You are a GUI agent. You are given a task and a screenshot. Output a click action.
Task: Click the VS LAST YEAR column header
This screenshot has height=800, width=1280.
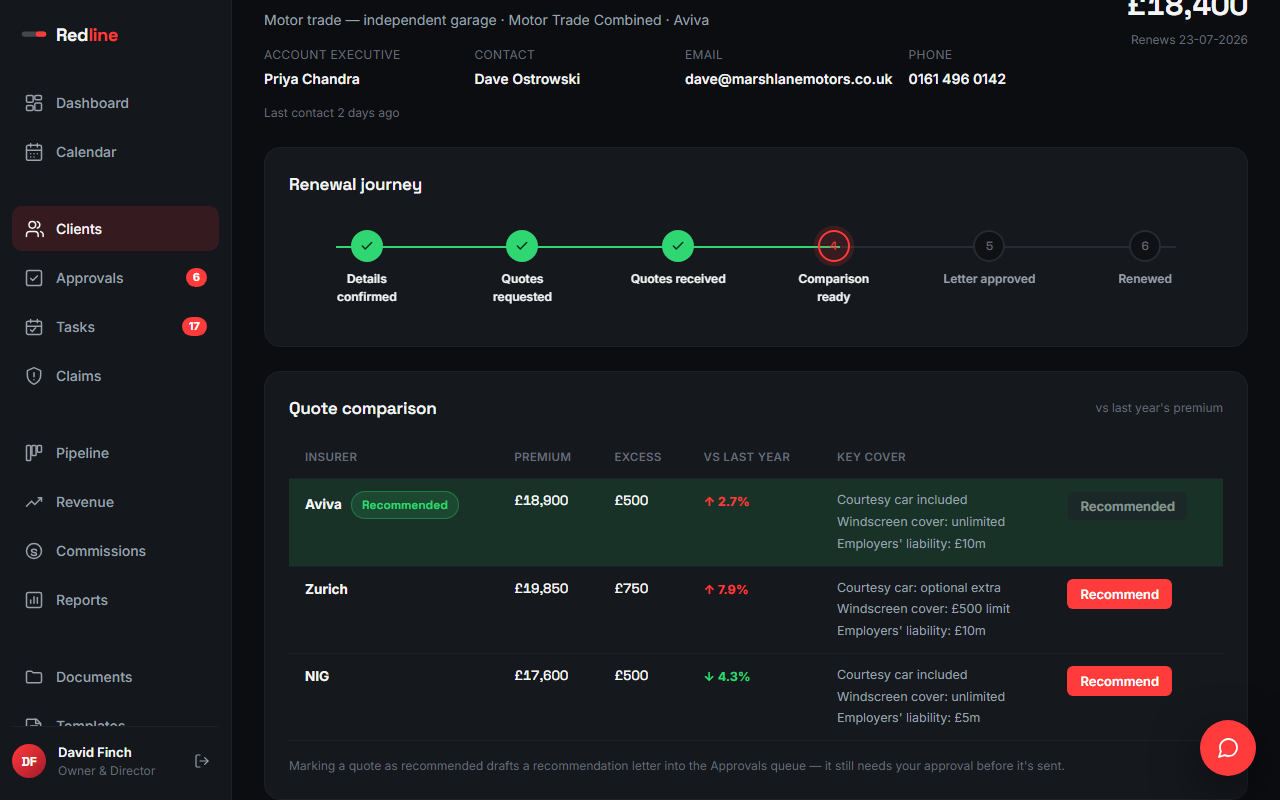(x=747, y=457)
